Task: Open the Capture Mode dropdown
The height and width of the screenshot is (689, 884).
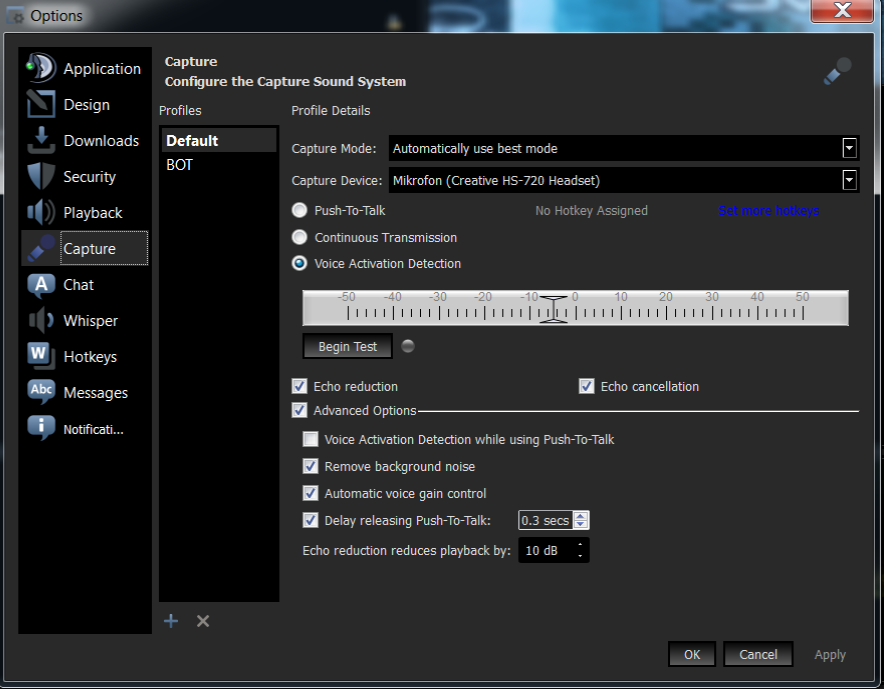Action: tap(849, 148)
